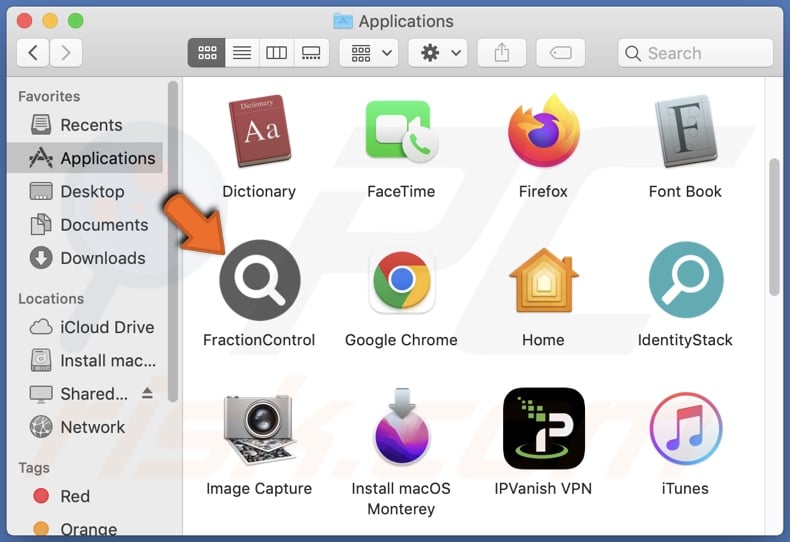Image resolution: width=790 pixels, height=542 pixels.
Task: Select the IdentityStack app icon
Action: point(686,280)
